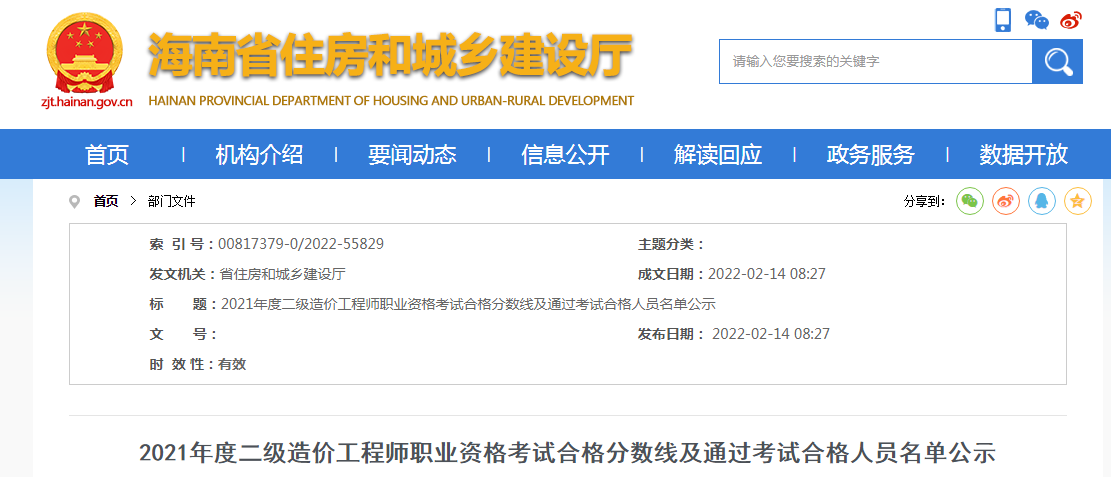This screenshot has width=1111, height=477.
Task: Click the zjt.hainan.gov.cn address text
Action: 86,102
